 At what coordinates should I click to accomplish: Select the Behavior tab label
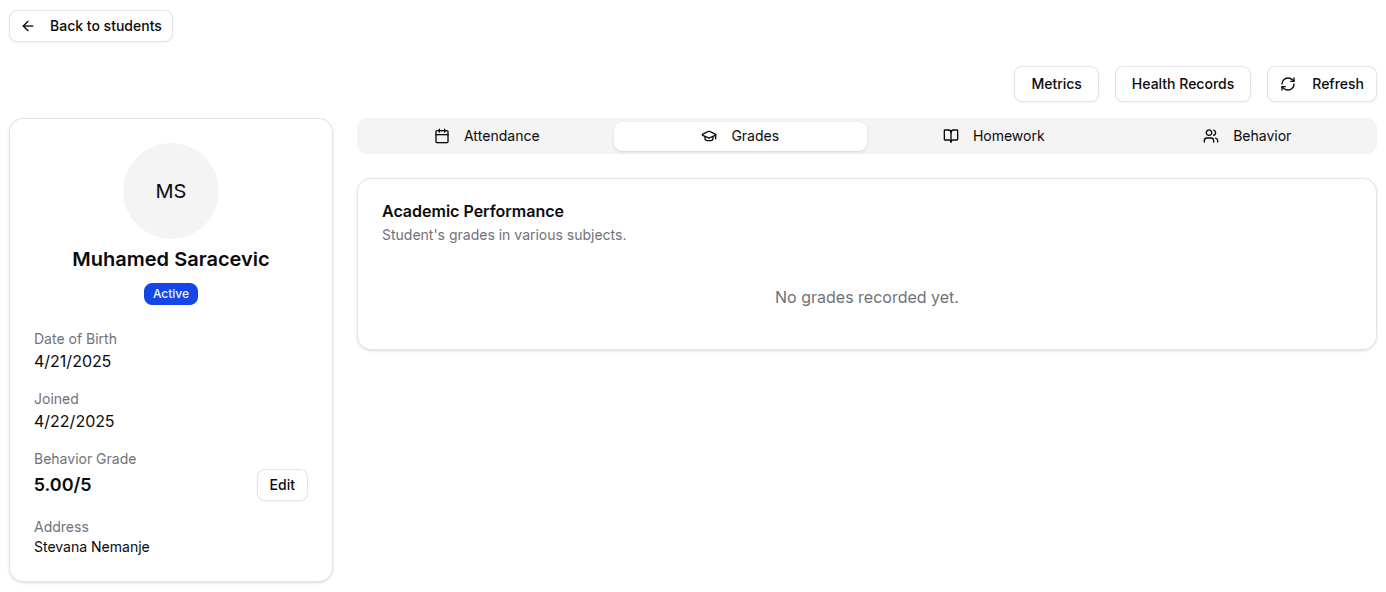click(x=1261, y=136)
